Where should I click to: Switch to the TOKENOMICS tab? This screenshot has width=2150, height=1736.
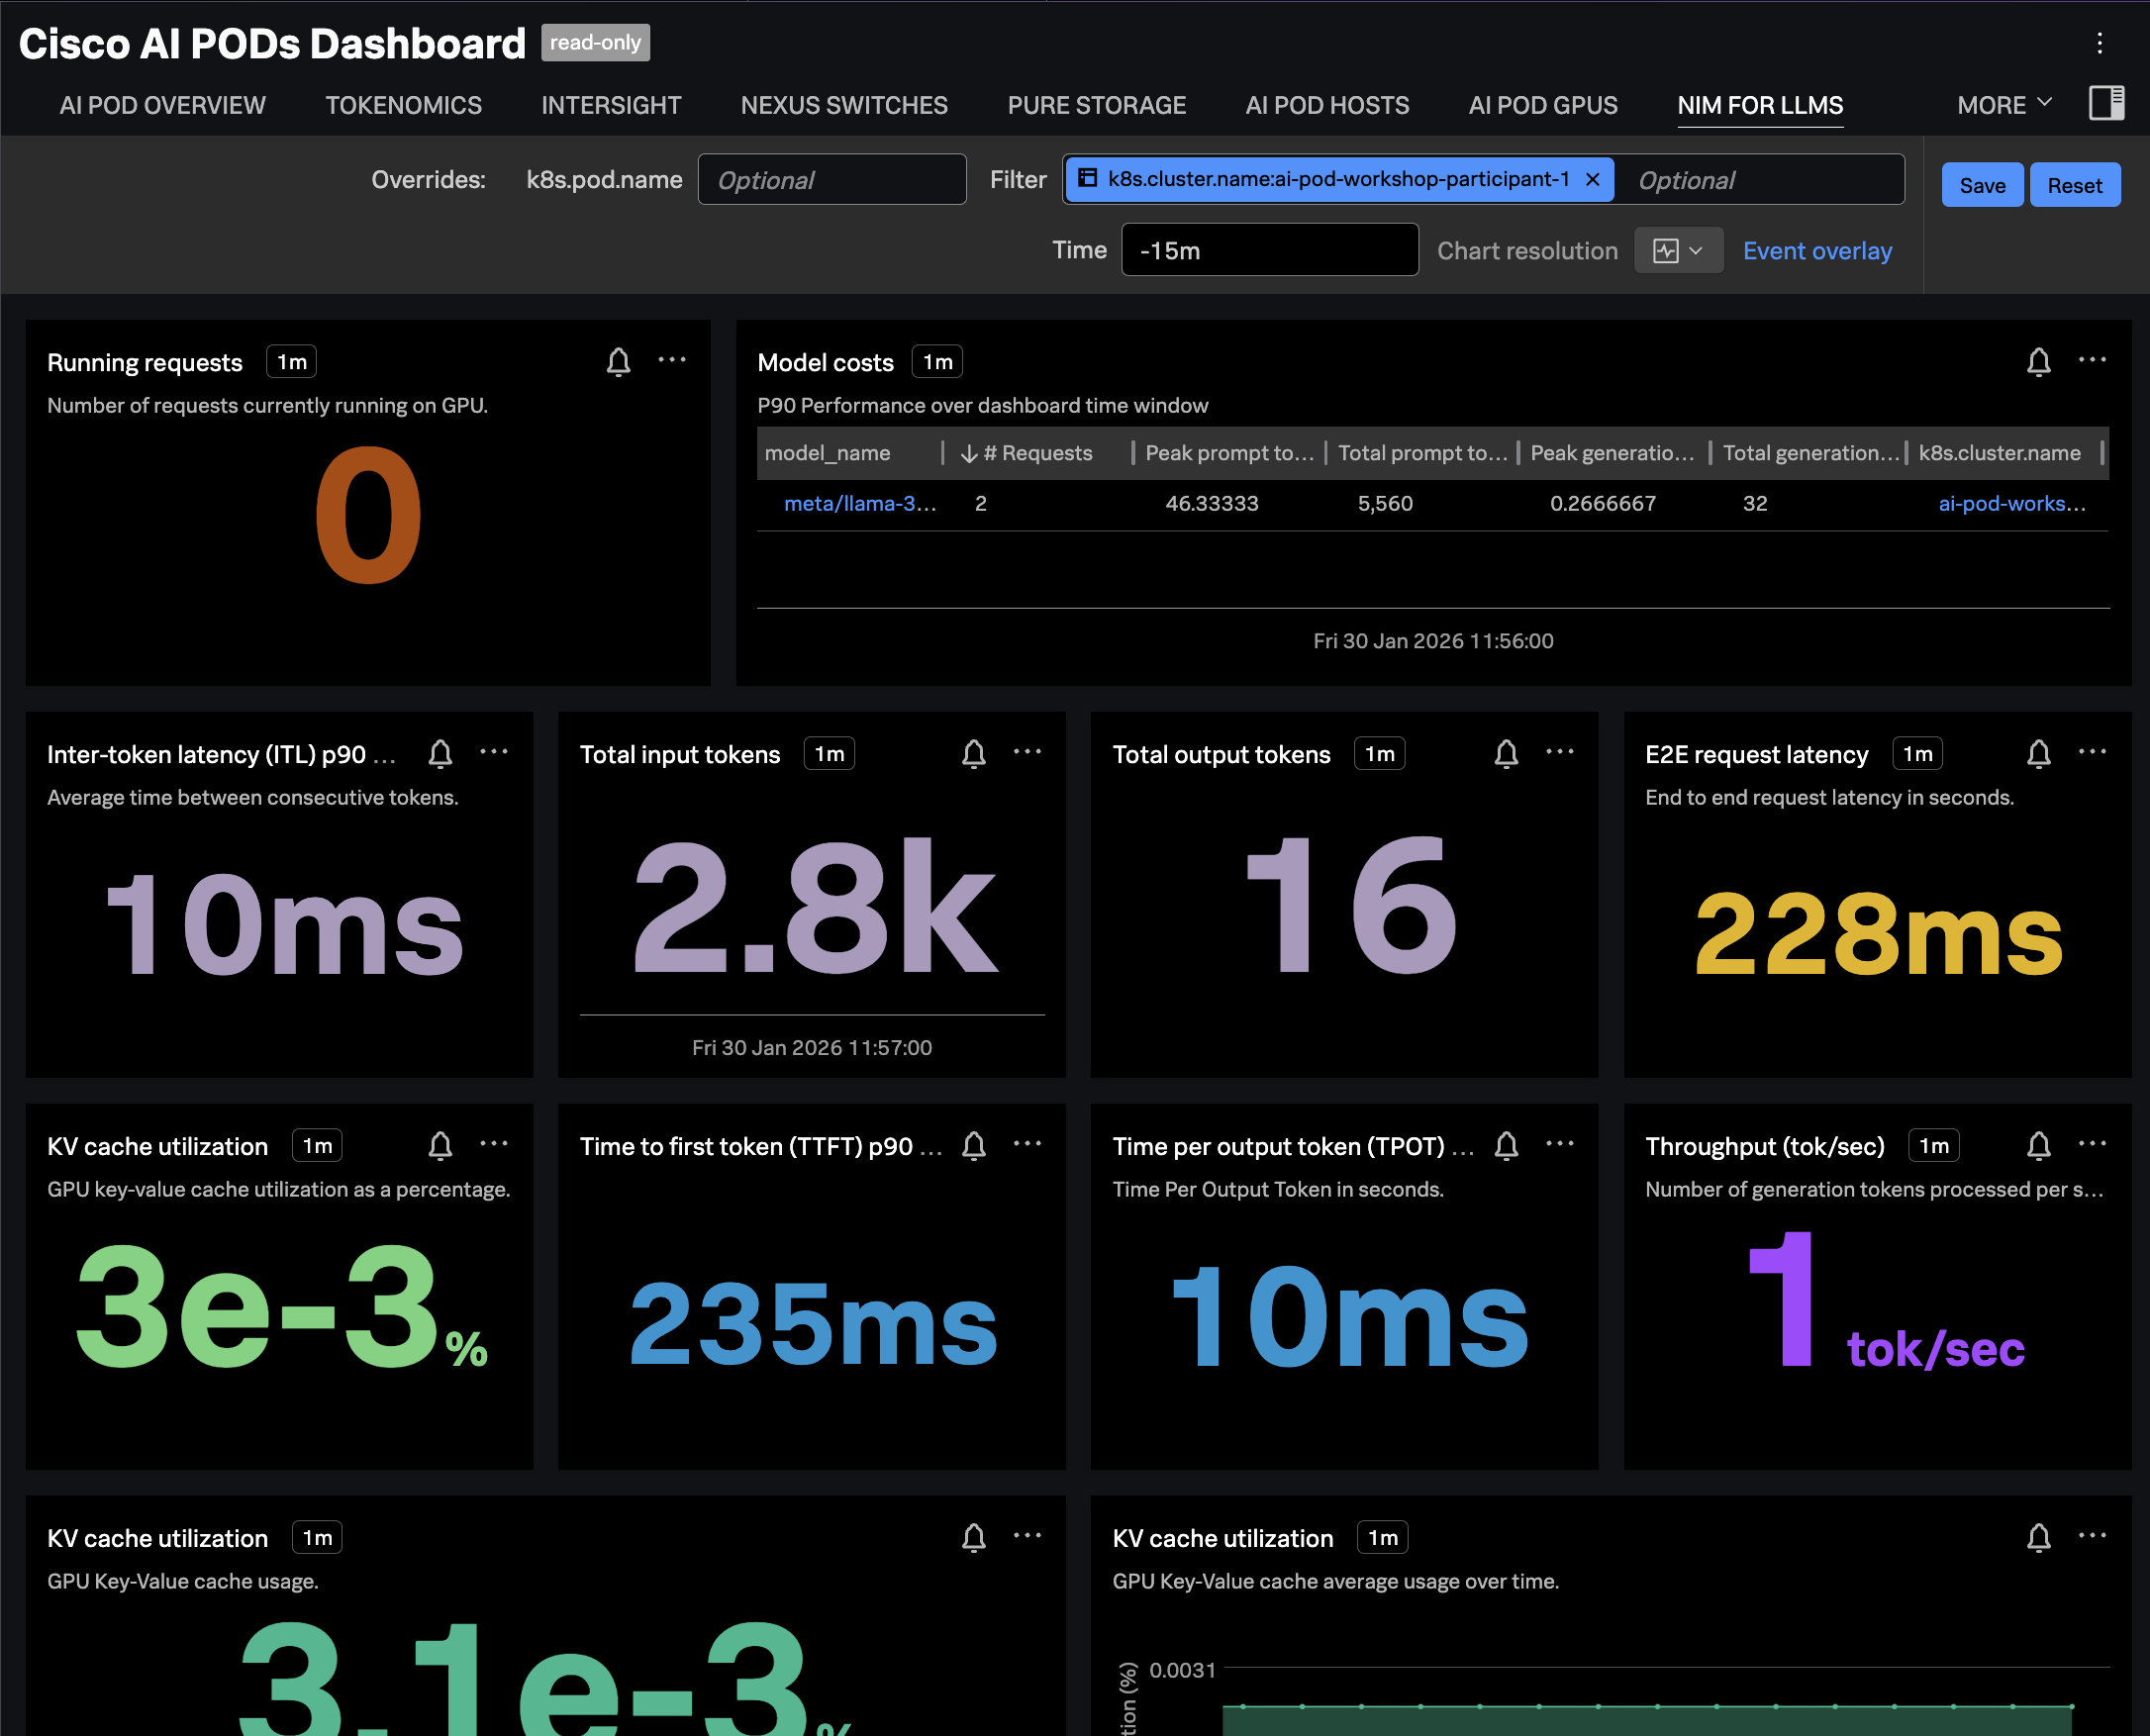pyautogui.click(x=403, y=105)
